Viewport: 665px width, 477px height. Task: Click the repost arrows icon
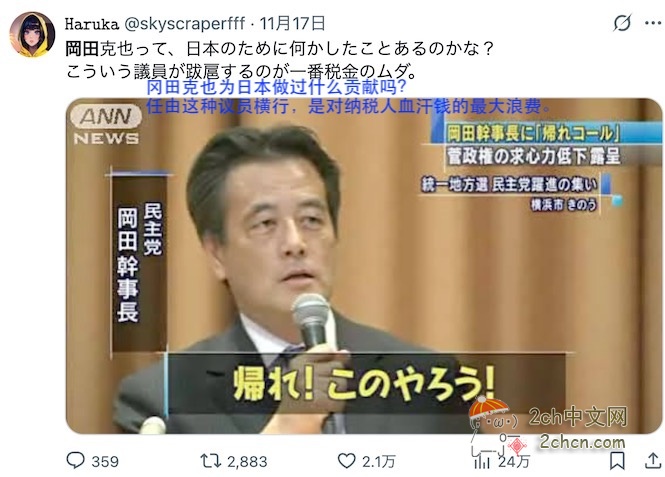(x=211, y=461)
